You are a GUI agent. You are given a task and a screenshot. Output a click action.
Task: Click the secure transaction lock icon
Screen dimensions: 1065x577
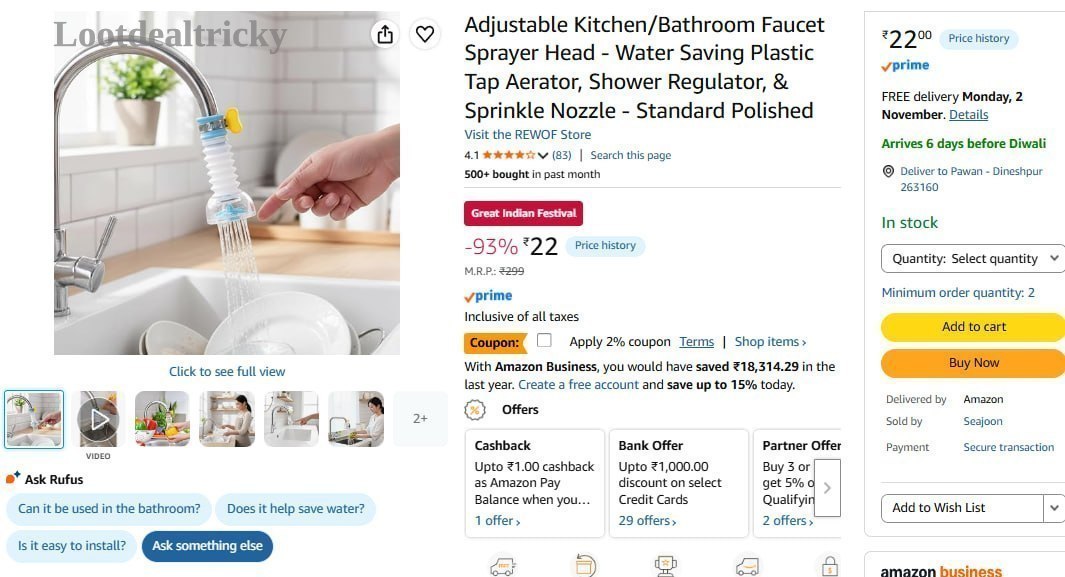(x=830, y=565)
